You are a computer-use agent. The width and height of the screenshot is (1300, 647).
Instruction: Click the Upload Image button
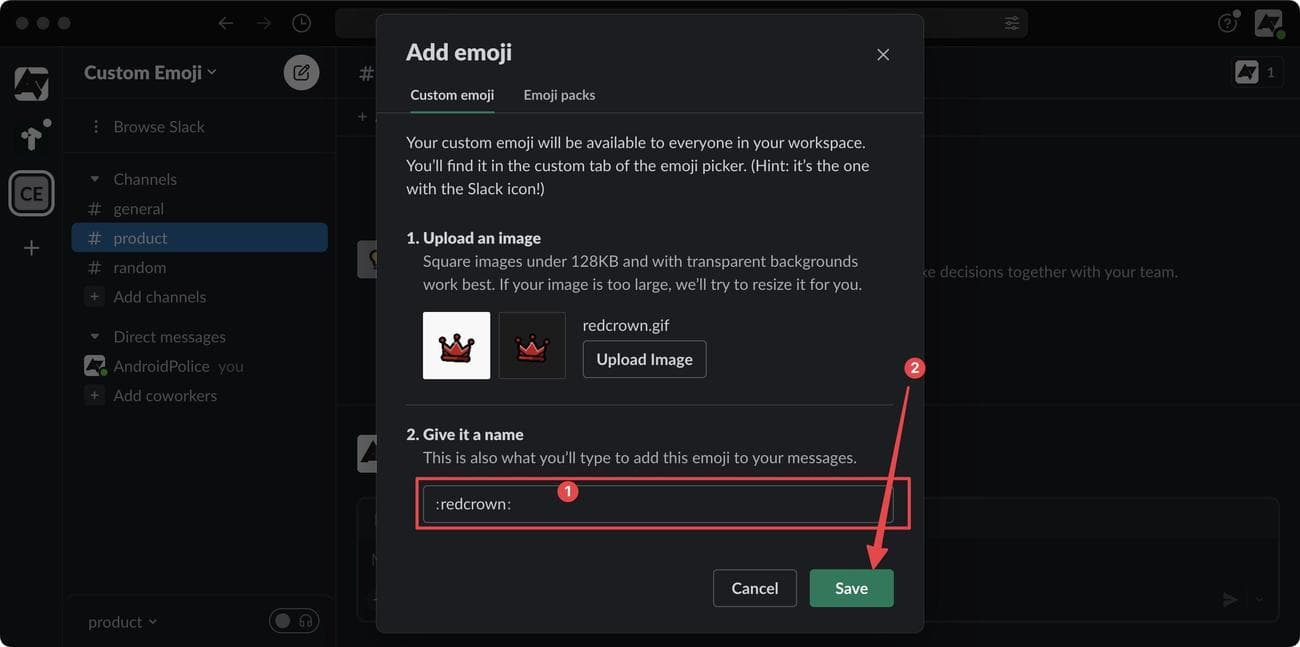pyautogui.click(x=644, y=358)
